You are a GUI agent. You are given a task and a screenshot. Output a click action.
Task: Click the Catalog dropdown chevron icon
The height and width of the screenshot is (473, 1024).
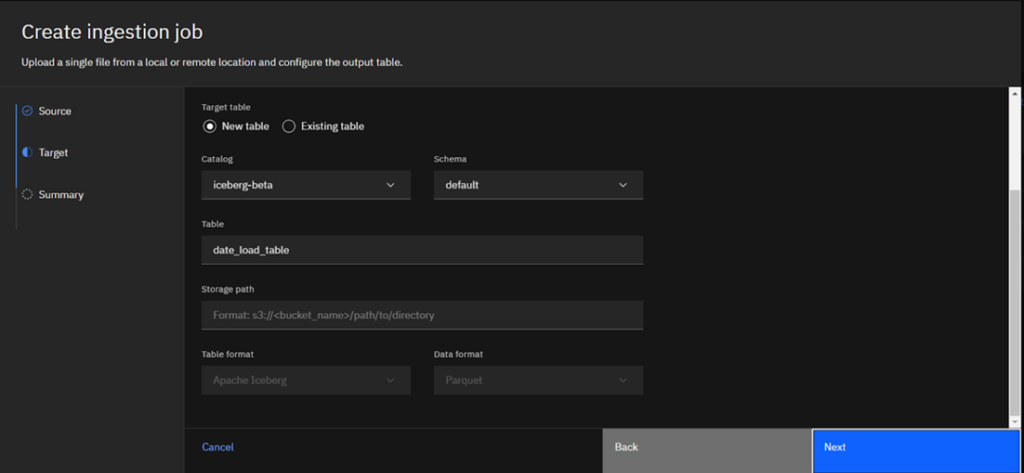pos(391,185)
